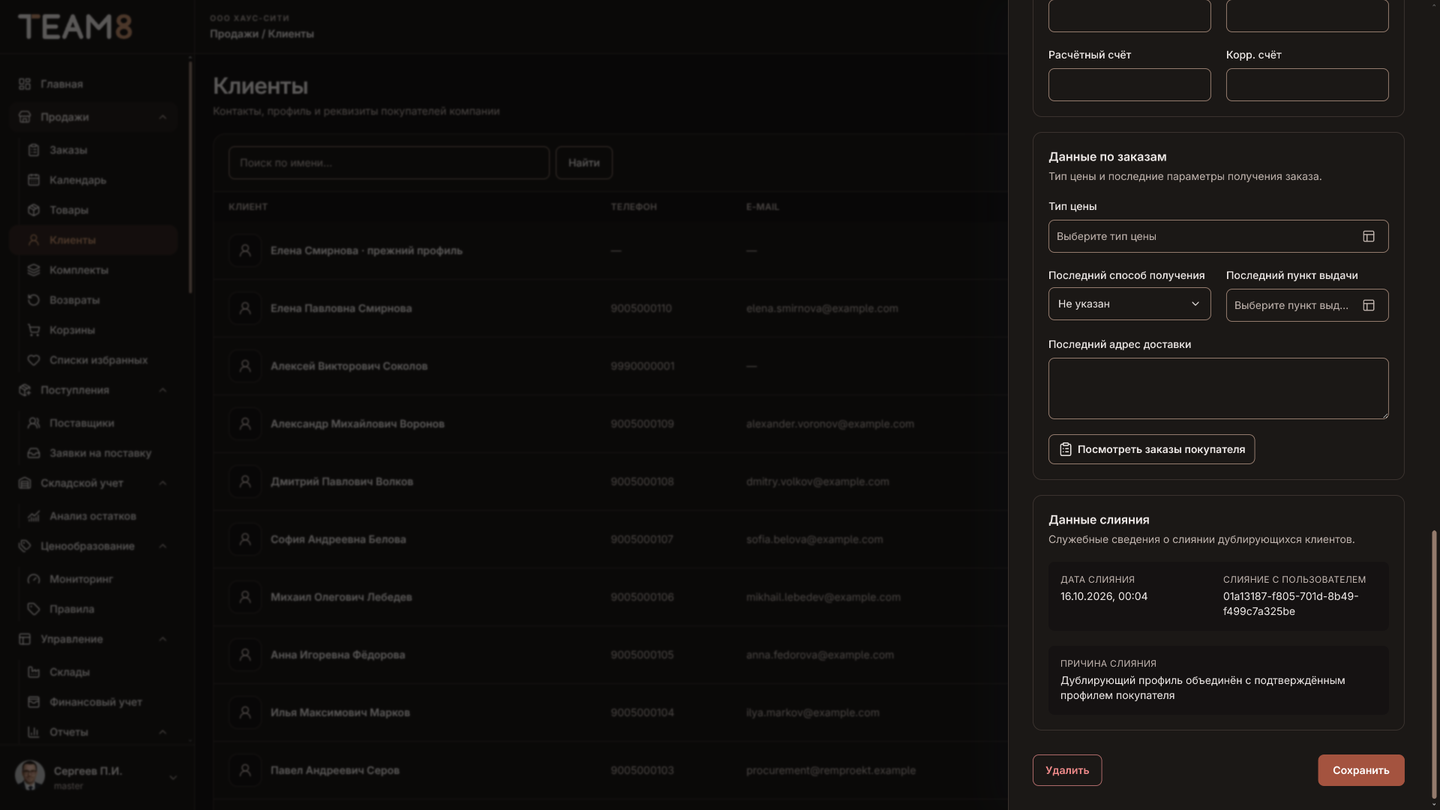Click the Мониторинг gauge icon
This screenshot has height=810, width=1440.
pyautogui.click(x=34, y=579)
